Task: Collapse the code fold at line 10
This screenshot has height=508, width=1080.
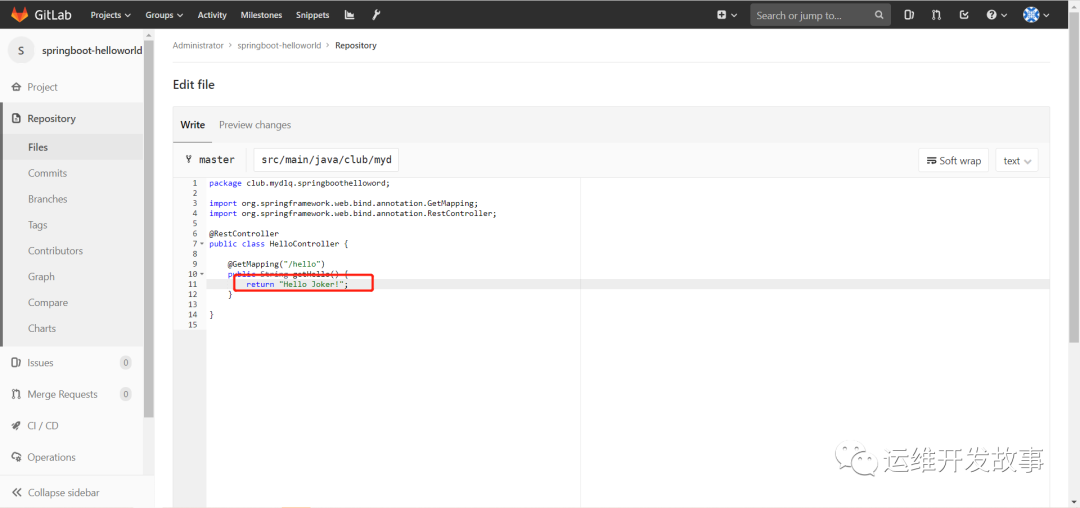Action: (x=202, y=274)
